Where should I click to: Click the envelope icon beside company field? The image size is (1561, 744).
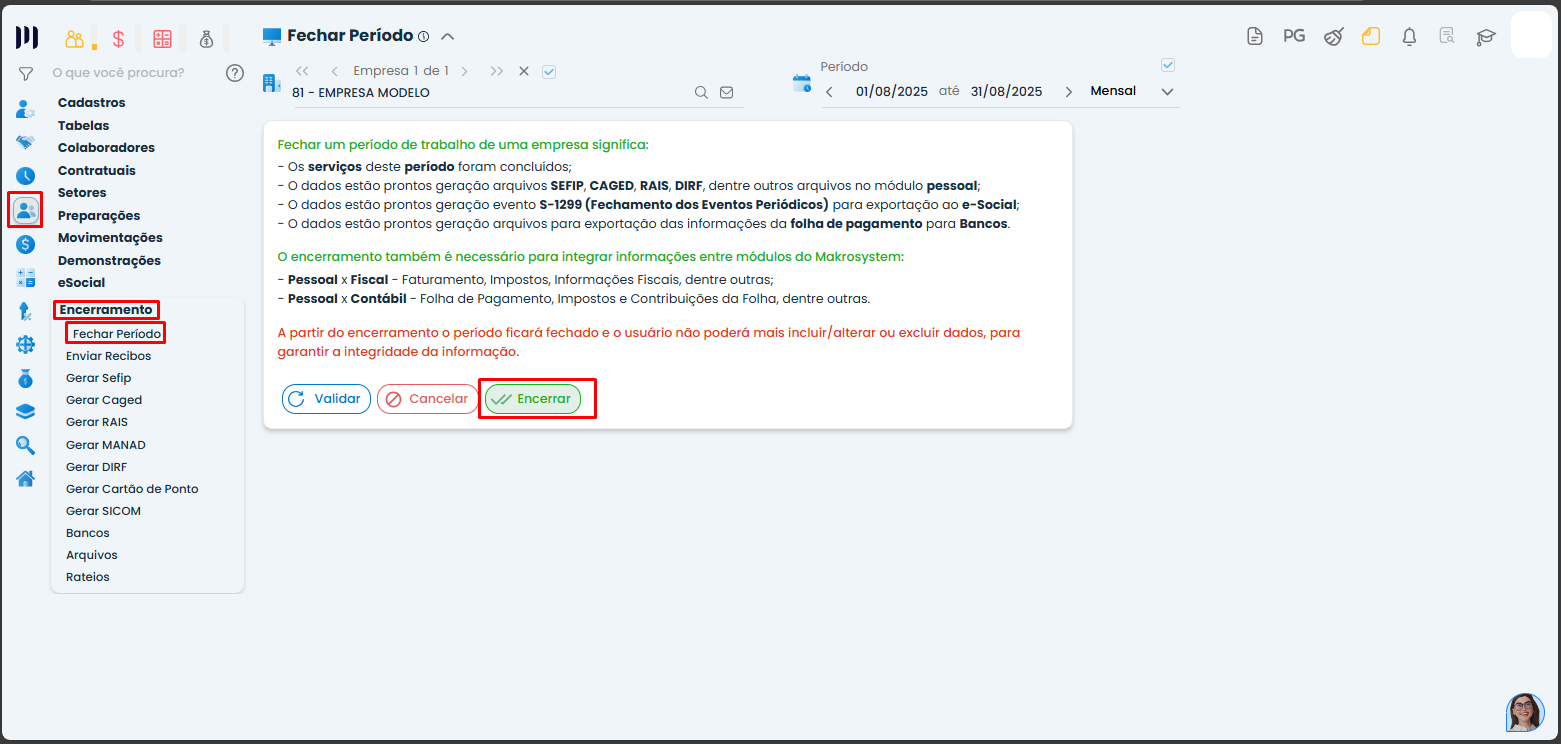pyautogui.click(x=727, y=92)
